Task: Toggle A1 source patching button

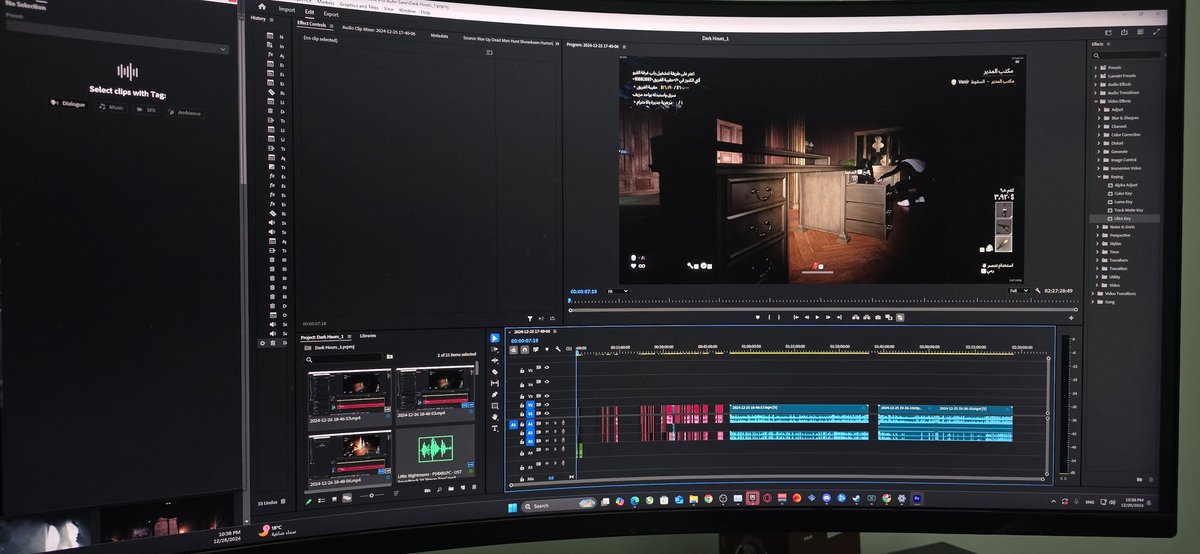Action: click(x=513, y=425)
